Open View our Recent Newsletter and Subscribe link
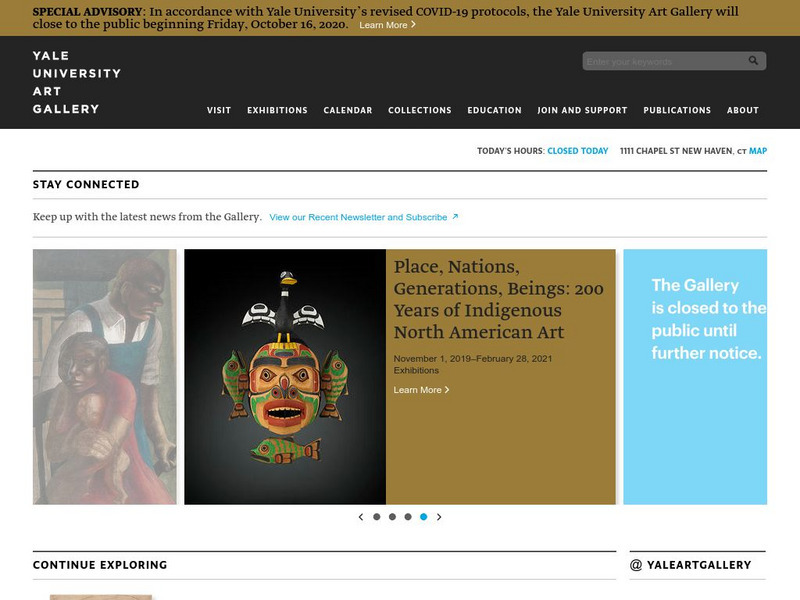The image size is (800, 600). point(363,217)
